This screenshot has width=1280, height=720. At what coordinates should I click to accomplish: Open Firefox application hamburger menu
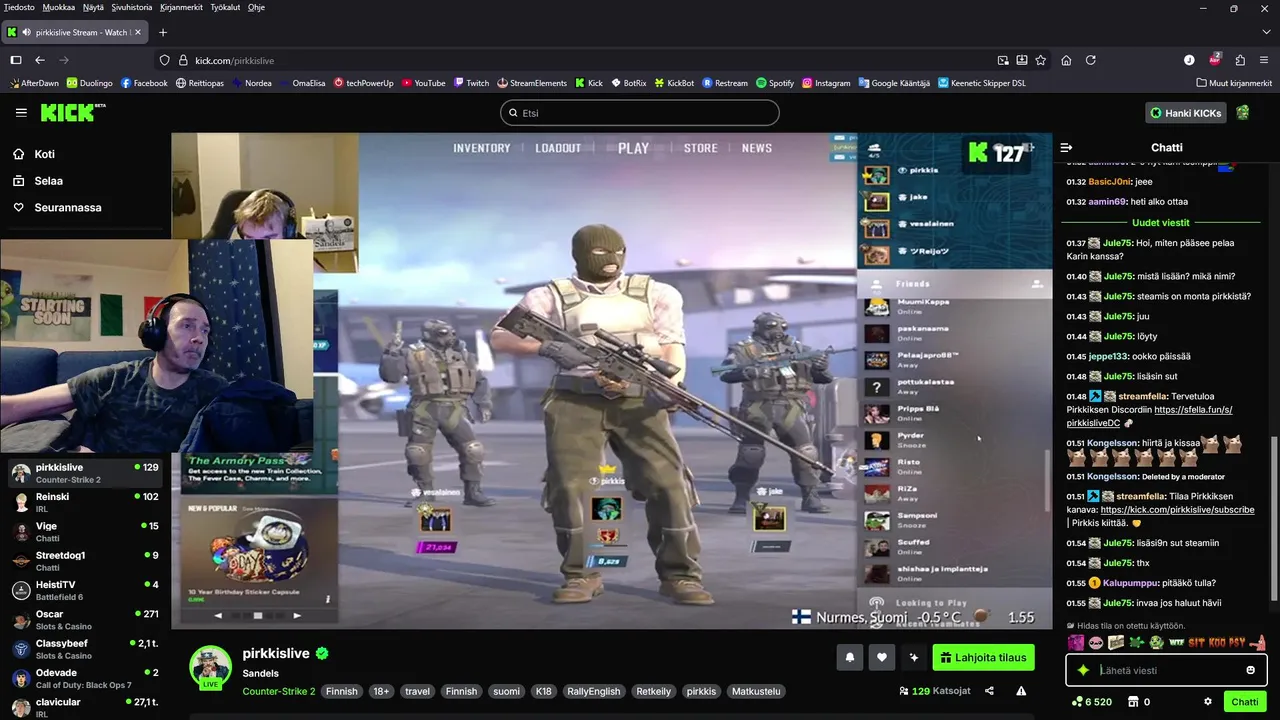(1264, 60)
